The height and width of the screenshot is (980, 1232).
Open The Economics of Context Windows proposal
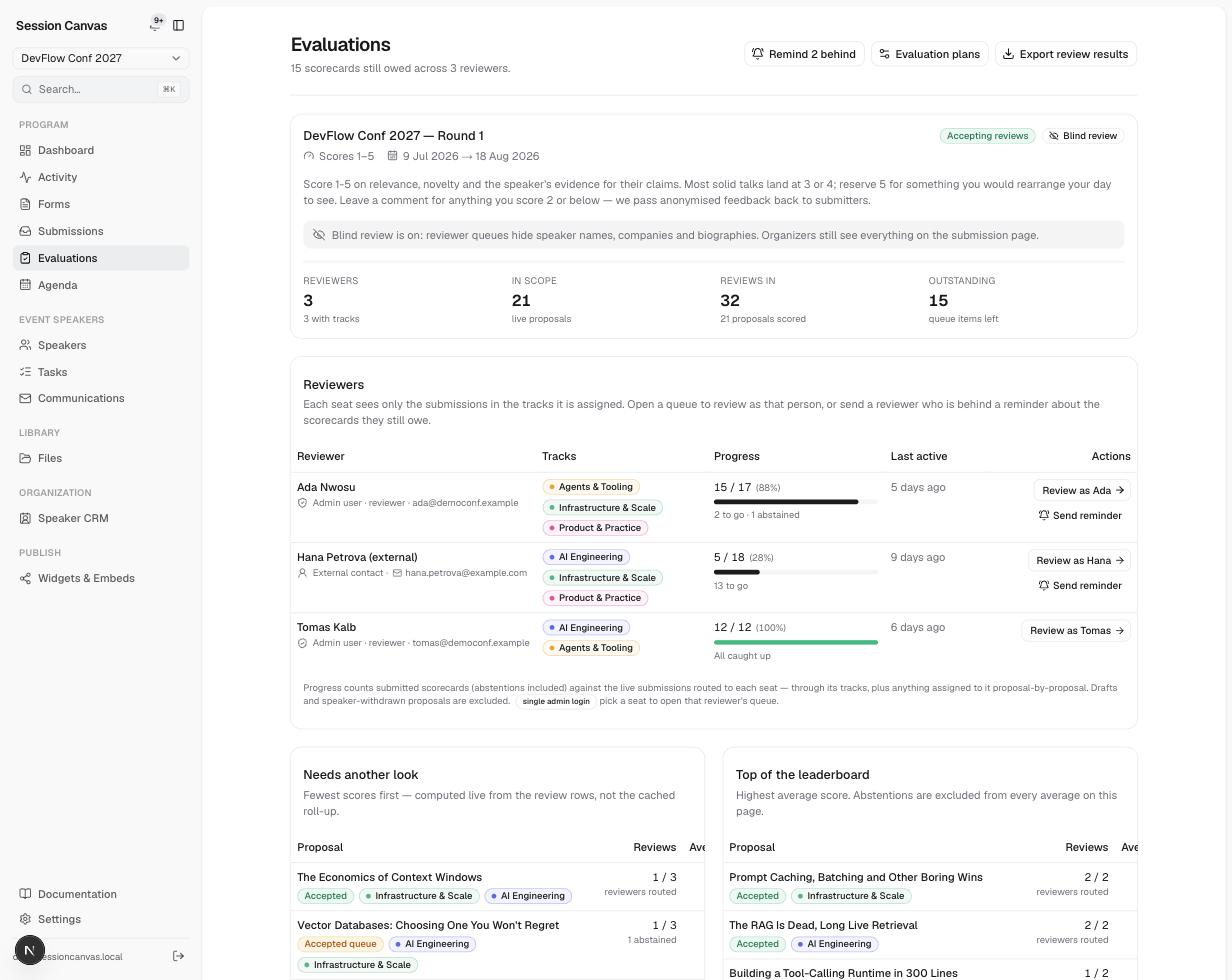click(389, 877)
